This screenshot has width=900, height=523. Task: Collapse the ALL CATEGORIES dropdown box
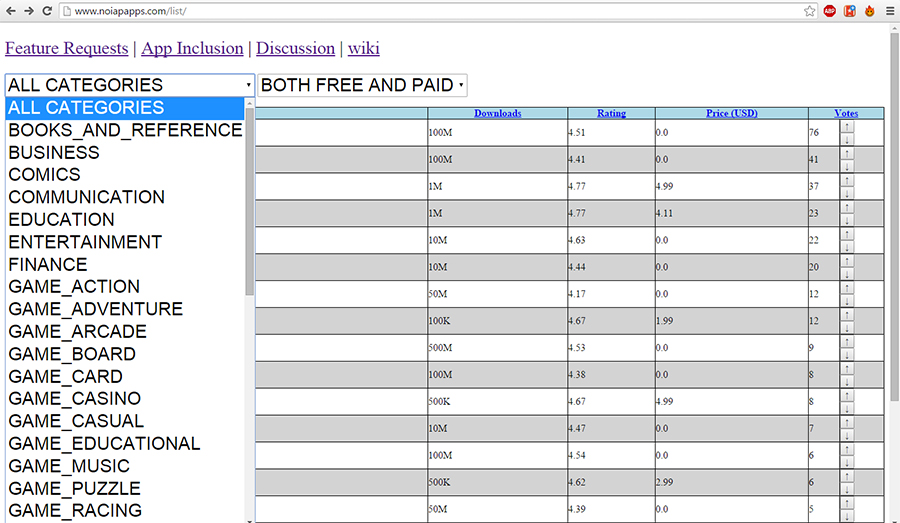pos(130,85)
